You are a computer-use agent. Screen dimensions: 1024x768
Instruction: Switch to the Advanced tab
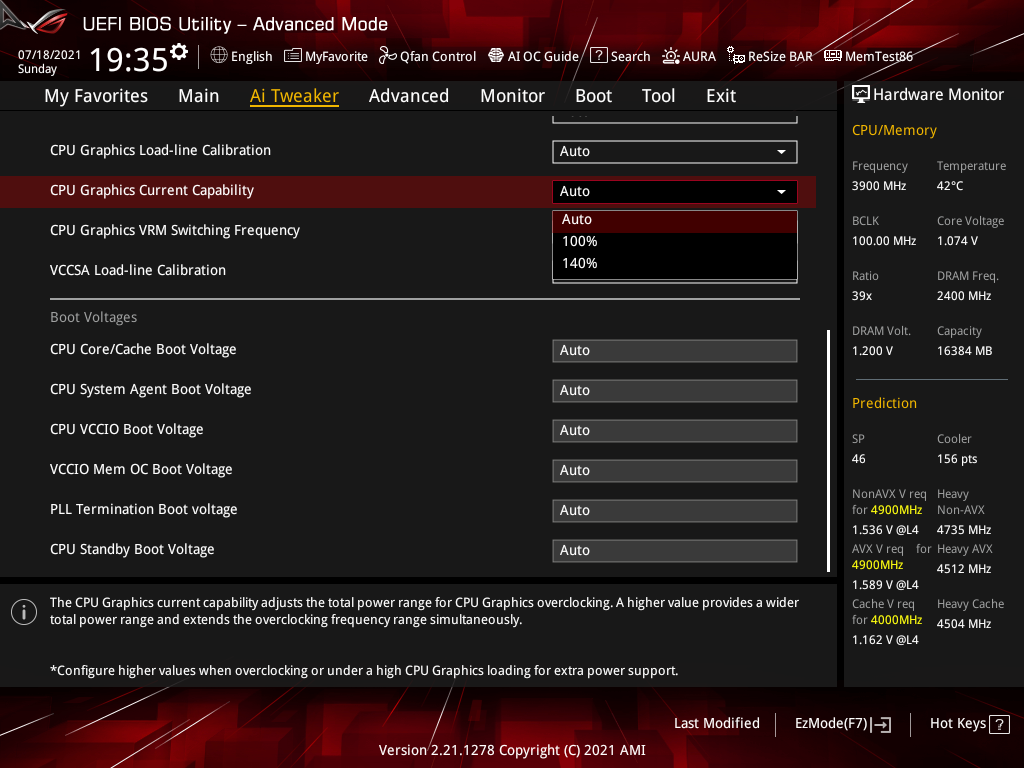(x=409, y=95)
